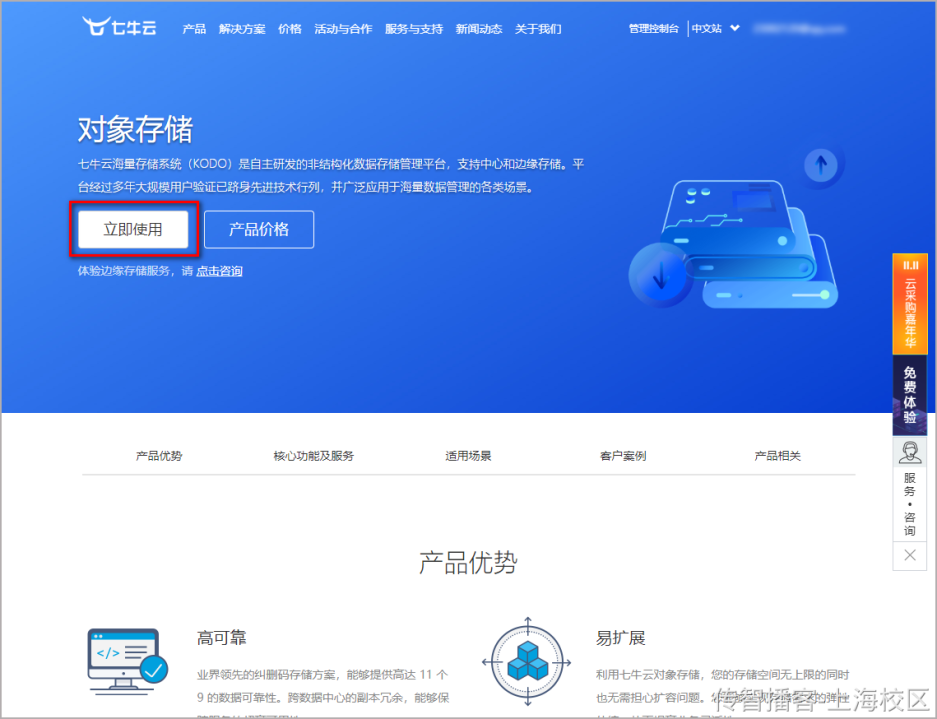The height and width of the screenshot is (719, 937).
Task: Open the 解决方案 menu
Action: point(242,29)
